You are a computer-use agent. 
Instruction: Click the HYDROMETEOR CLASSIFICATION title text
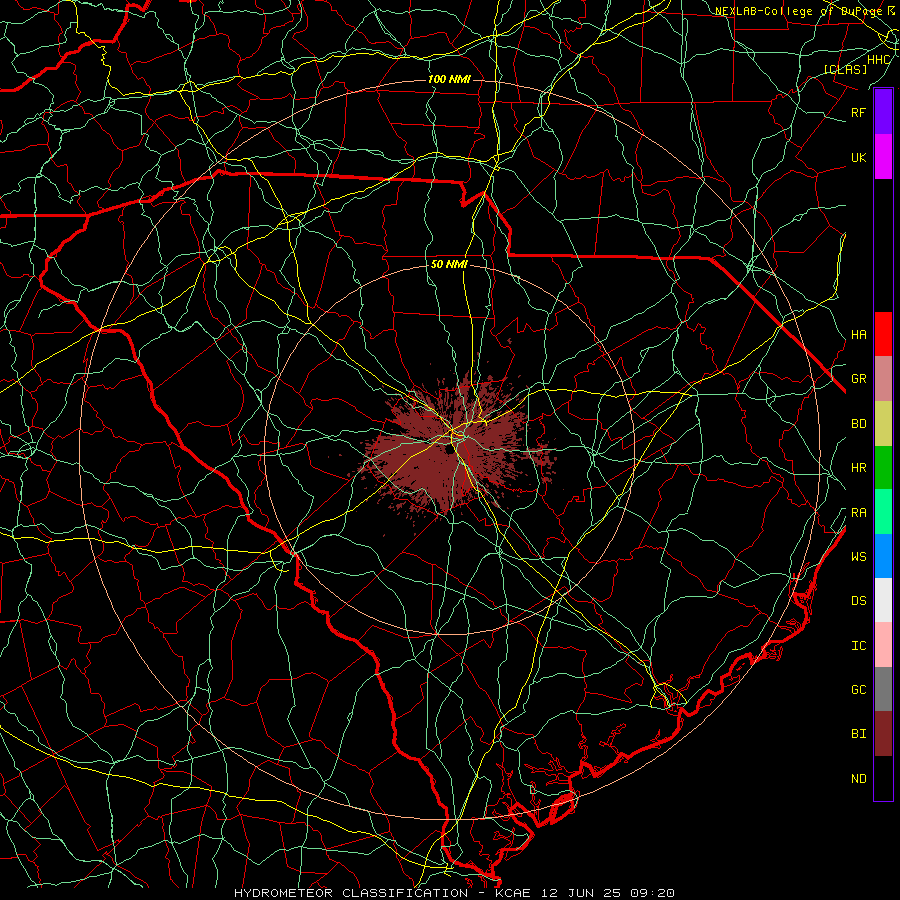point(351,893)
